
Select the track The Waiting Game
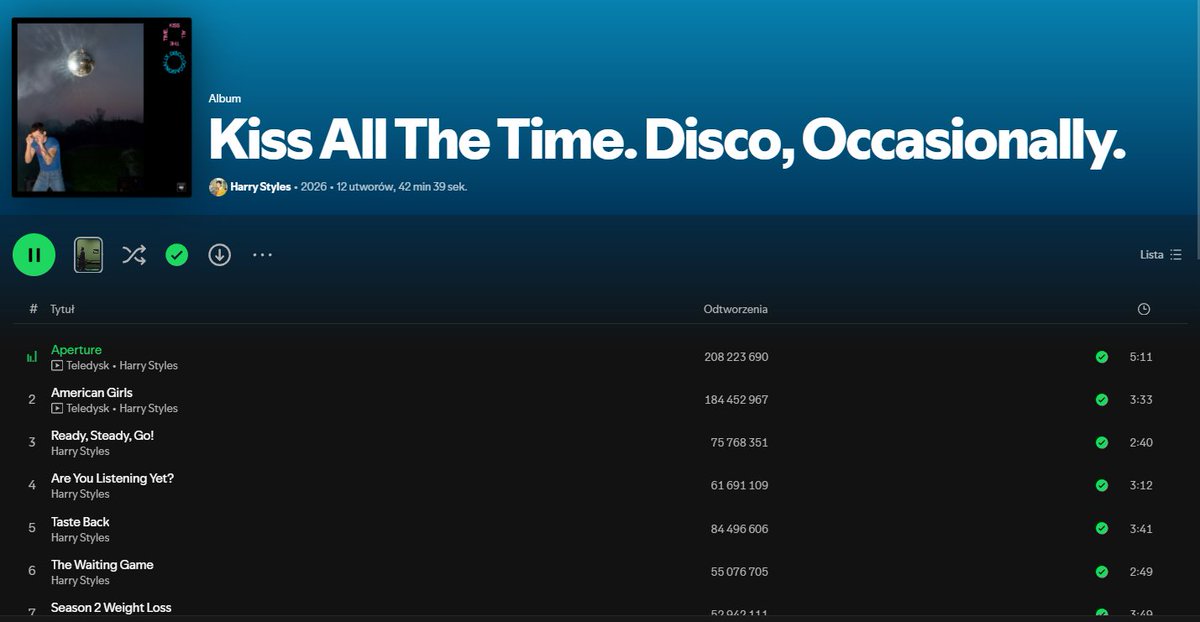click(102, 565)
